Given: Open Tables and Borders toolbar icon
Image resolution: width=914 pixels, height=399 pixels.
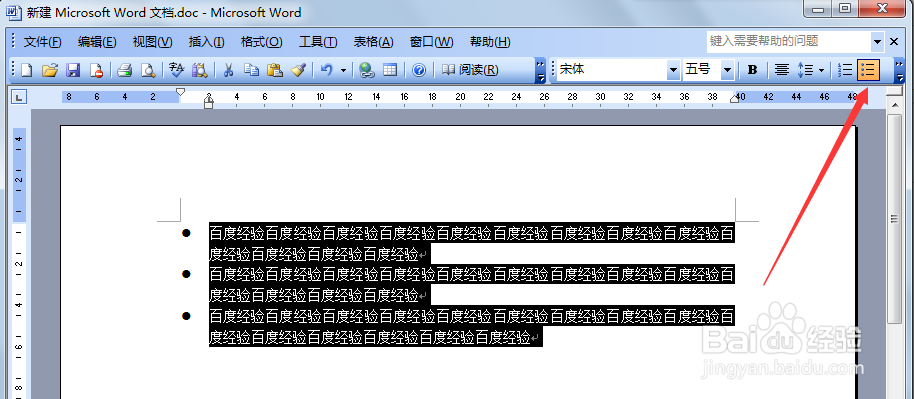Looking at the screenshot, I should [x=389, y=71].
